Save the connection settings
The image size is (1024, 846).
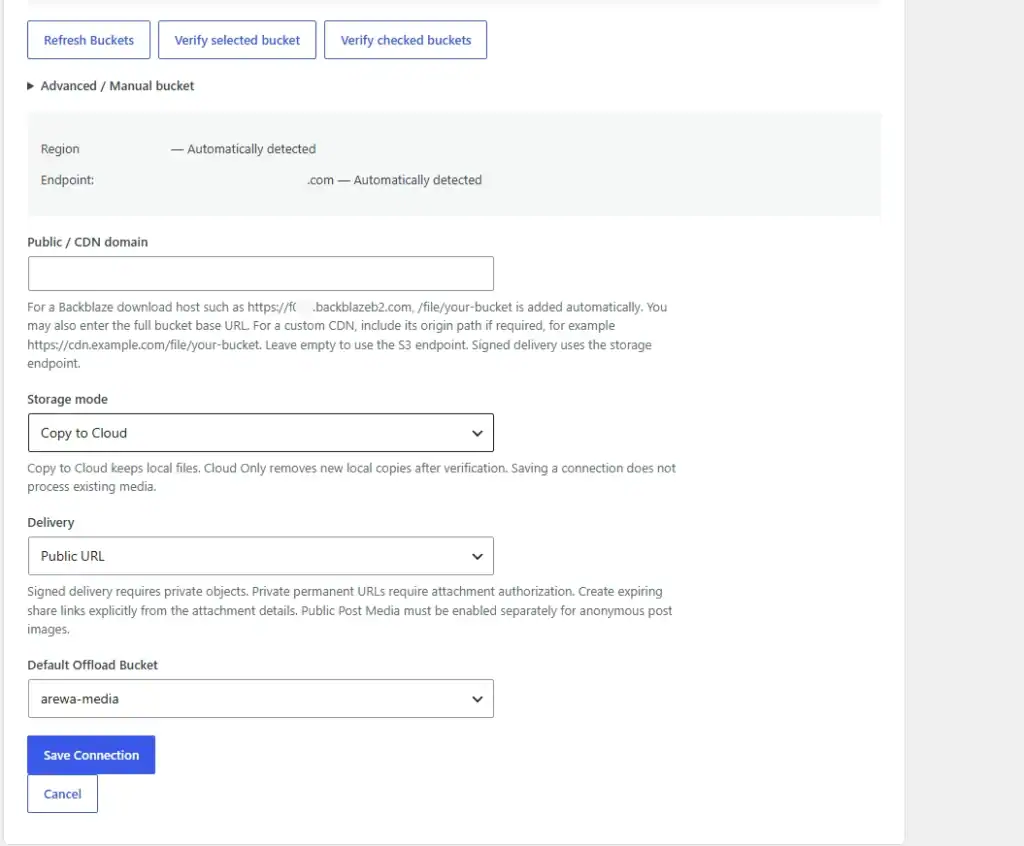[x=91, y=755]
